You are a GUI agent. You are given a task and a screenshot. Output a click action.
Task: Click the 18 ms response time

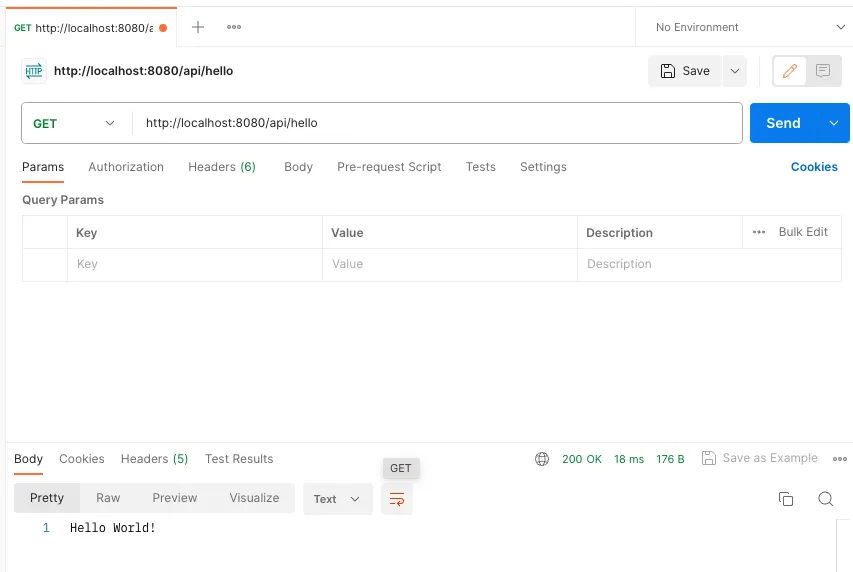coord(629,459)
